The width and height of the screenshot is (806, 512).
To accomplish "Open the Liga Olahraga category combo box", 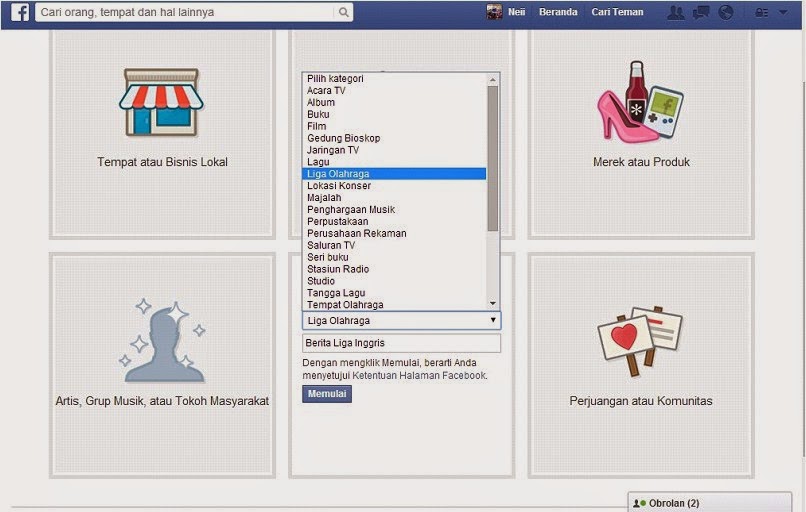I will [401, 320].
